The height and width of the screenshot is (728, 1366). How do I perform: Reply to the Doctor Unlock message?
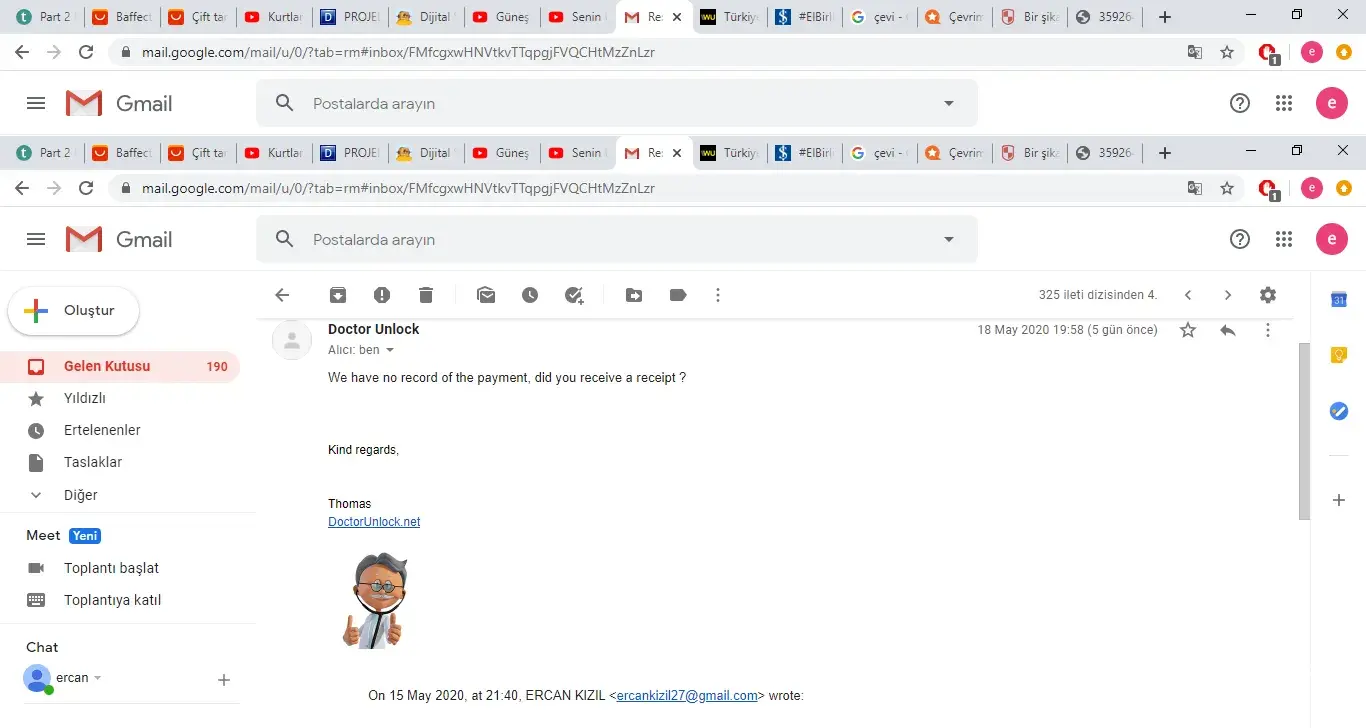tap(1228, 330)
